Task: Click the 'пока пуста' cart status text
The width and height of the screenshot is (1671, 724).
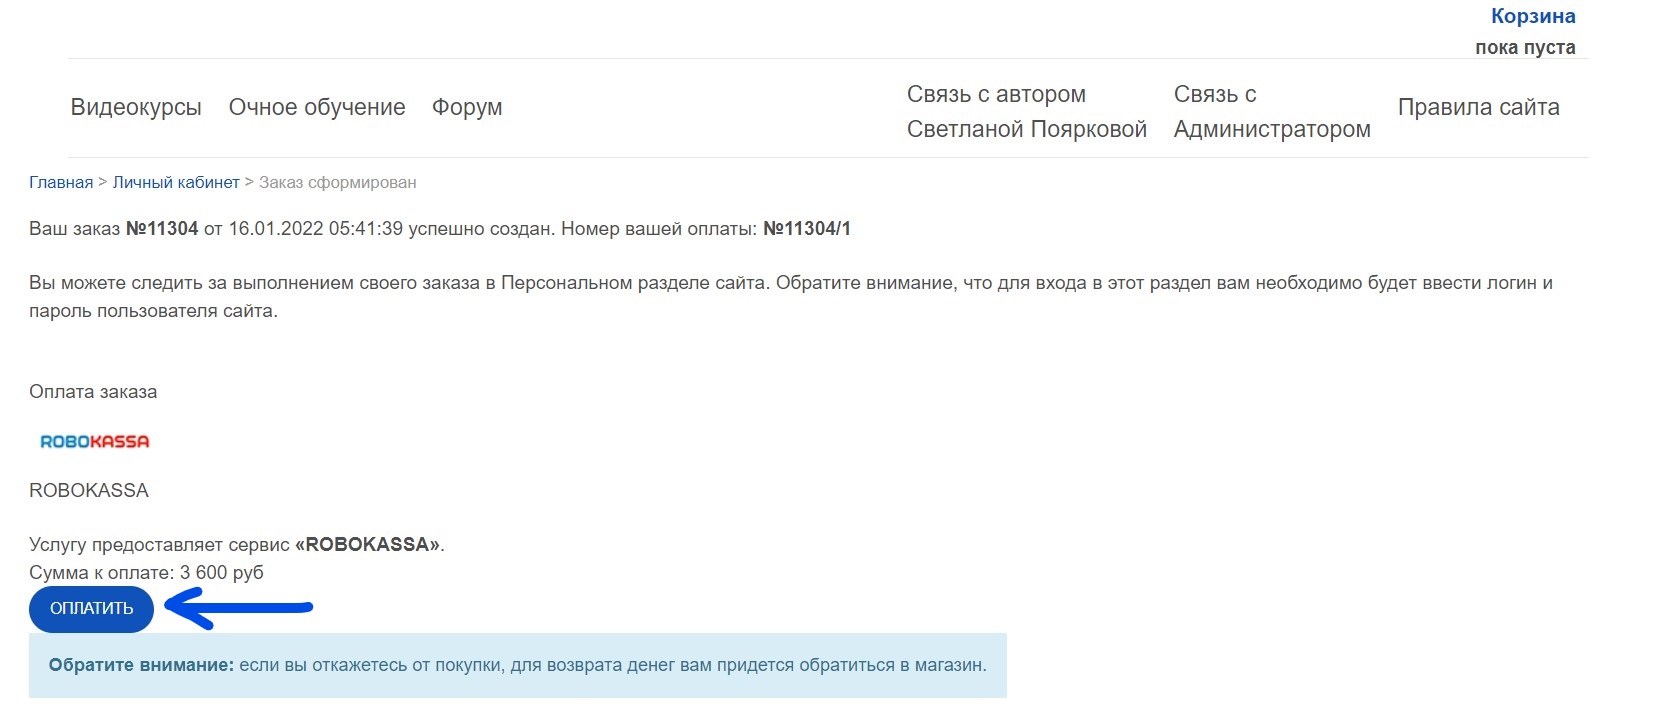Action: click(x=1524, y=47)
